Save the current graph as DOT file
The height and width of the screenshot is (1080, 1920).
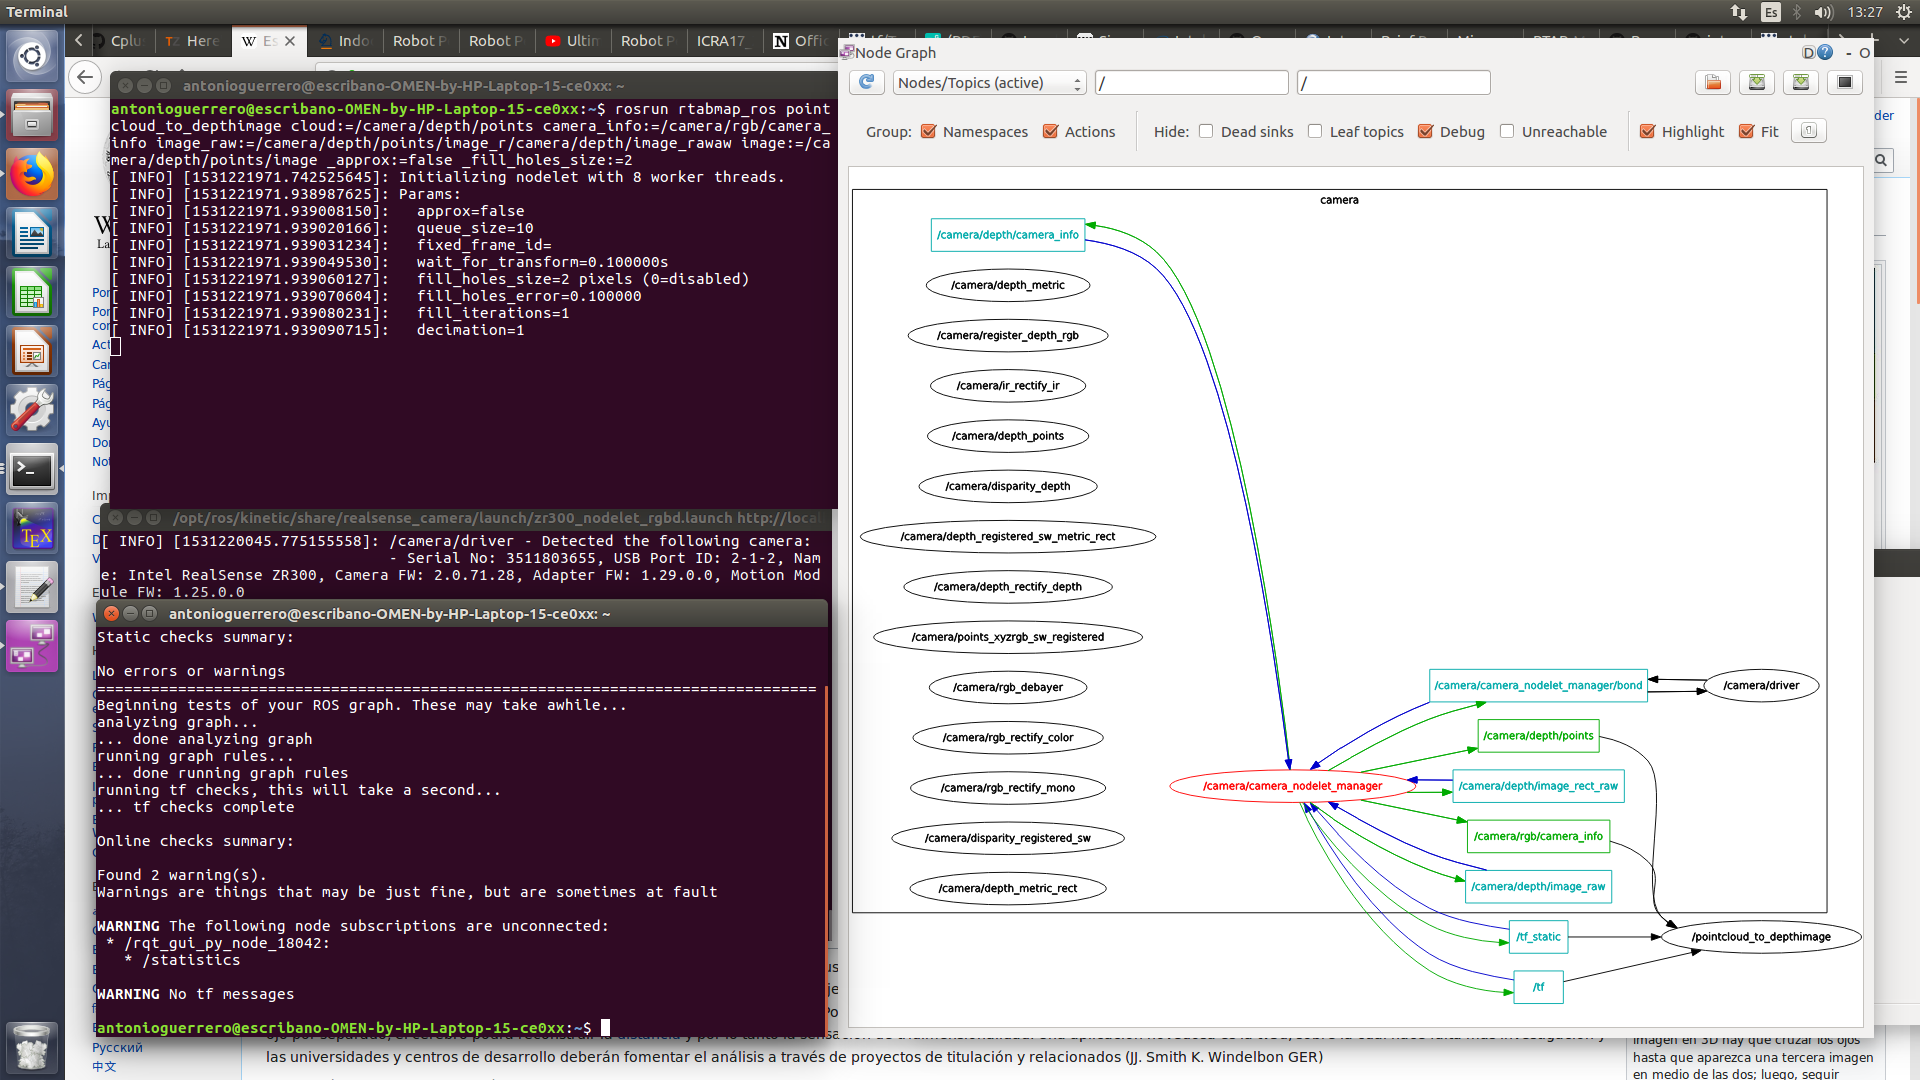1758,83
